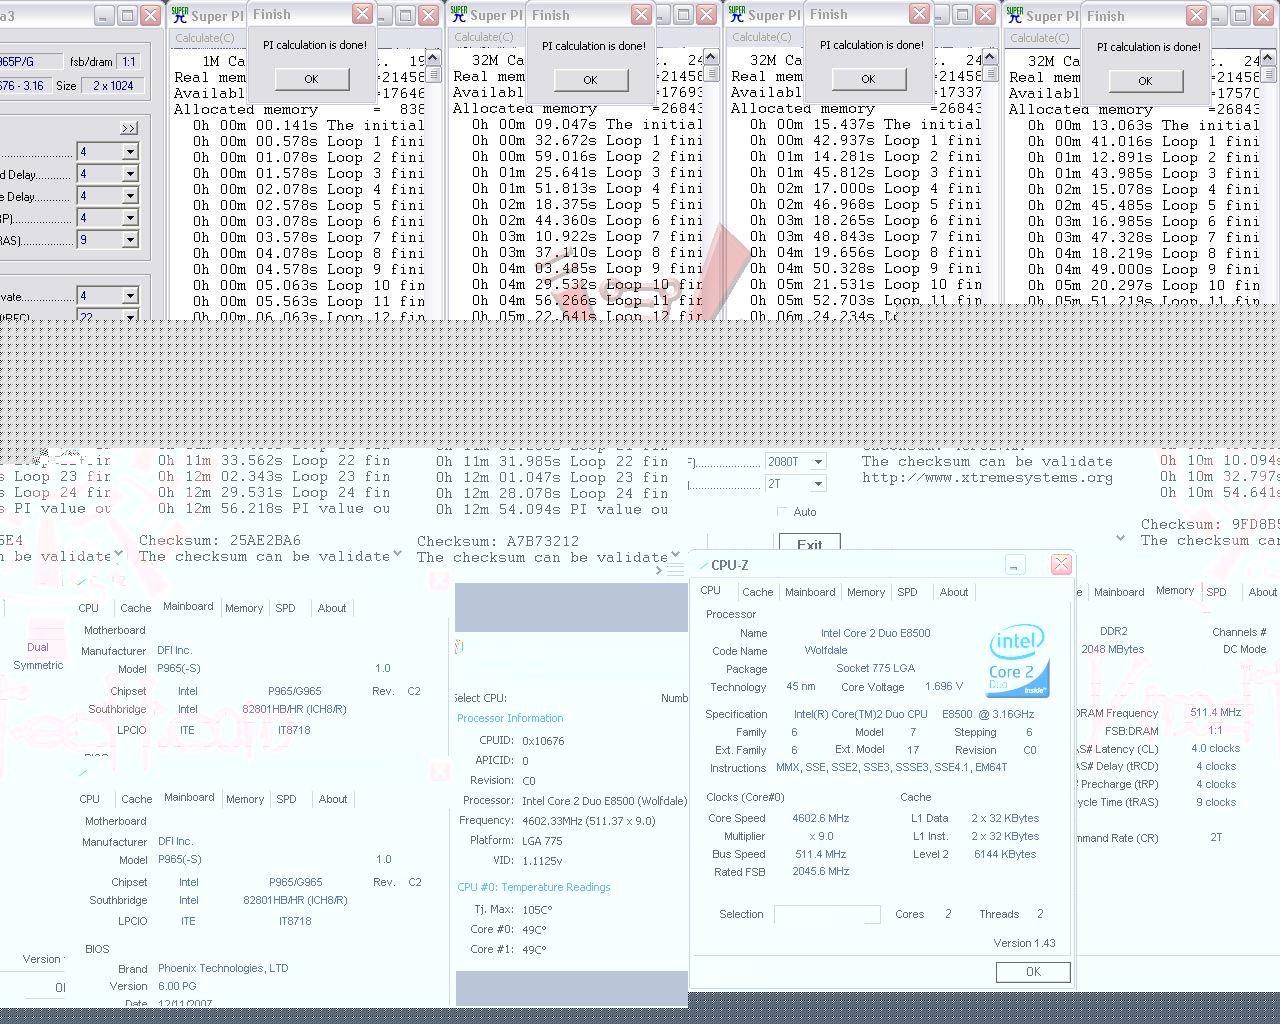Click the 'Checksum: 25AE2BA6' text
This screenshot has height=1024, width=1280.
(x=220, y=541)
